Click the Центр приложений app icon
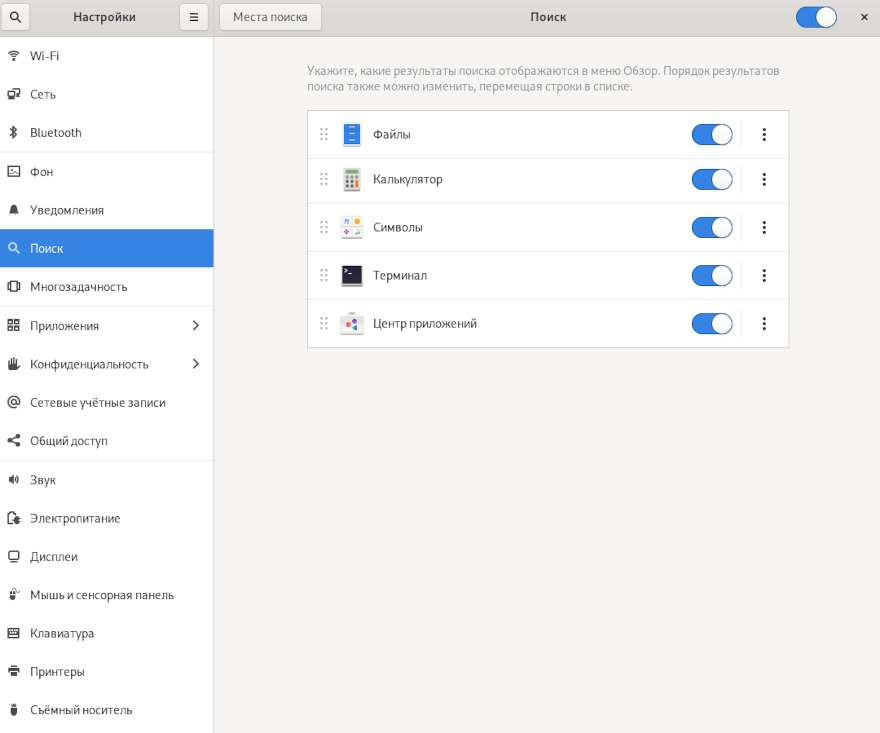The height and width of the screenshot is (733, 880). coord(351,324)
